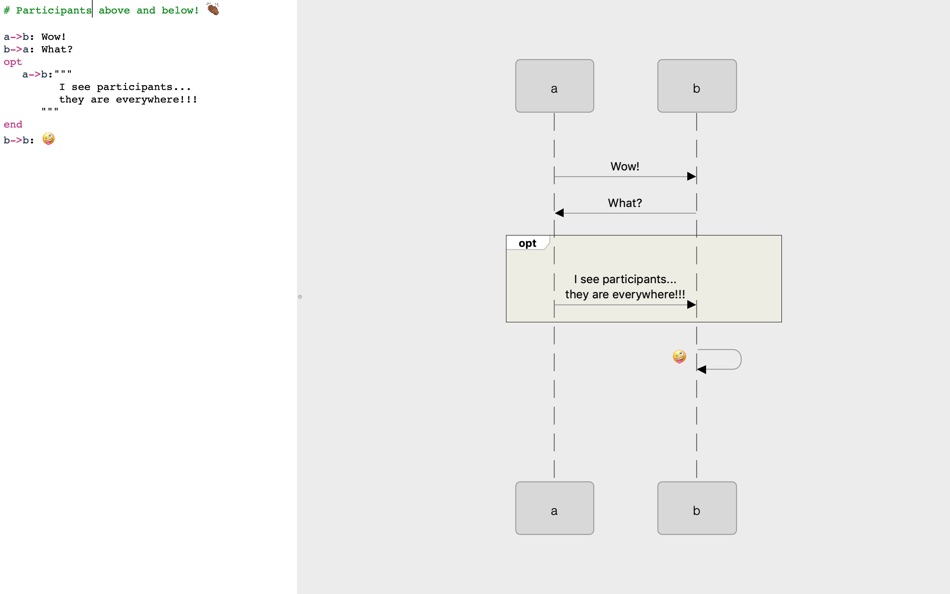Click the closing triple quotes line in editor
Screen dimensions: 950x594
pos(50,110)
